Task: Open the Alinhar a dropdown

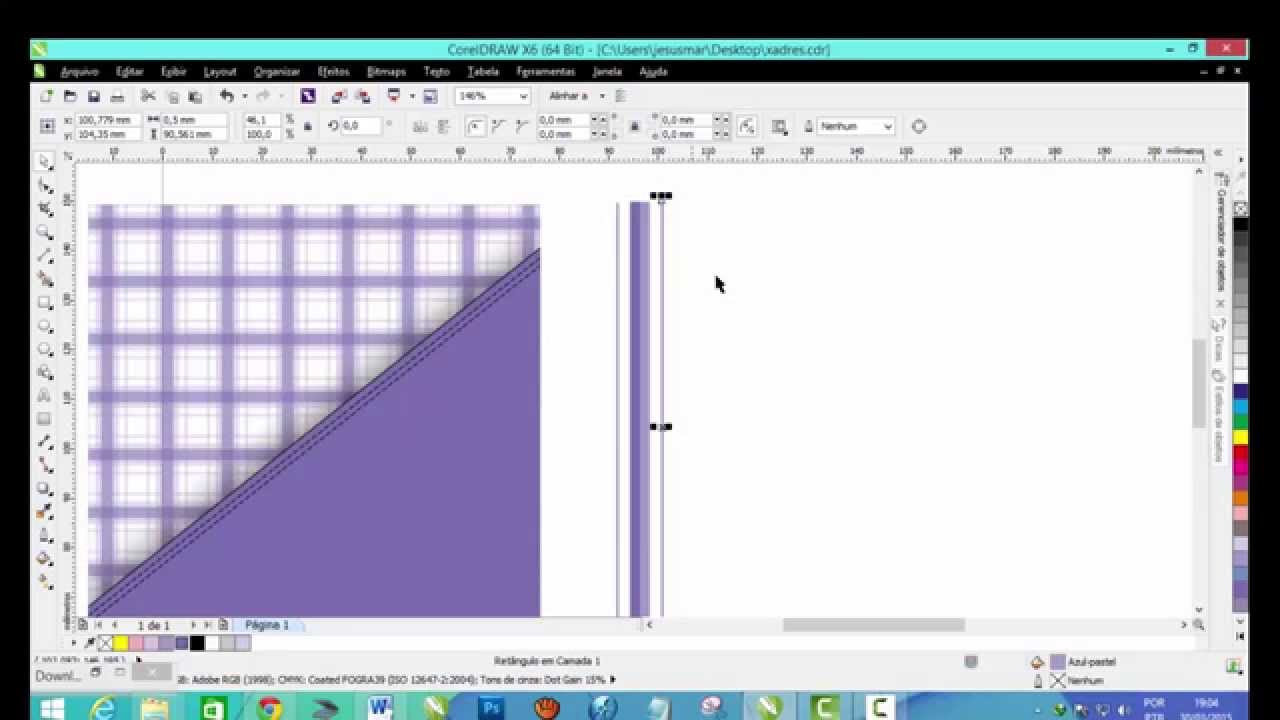Action: (x=601, y=96)
